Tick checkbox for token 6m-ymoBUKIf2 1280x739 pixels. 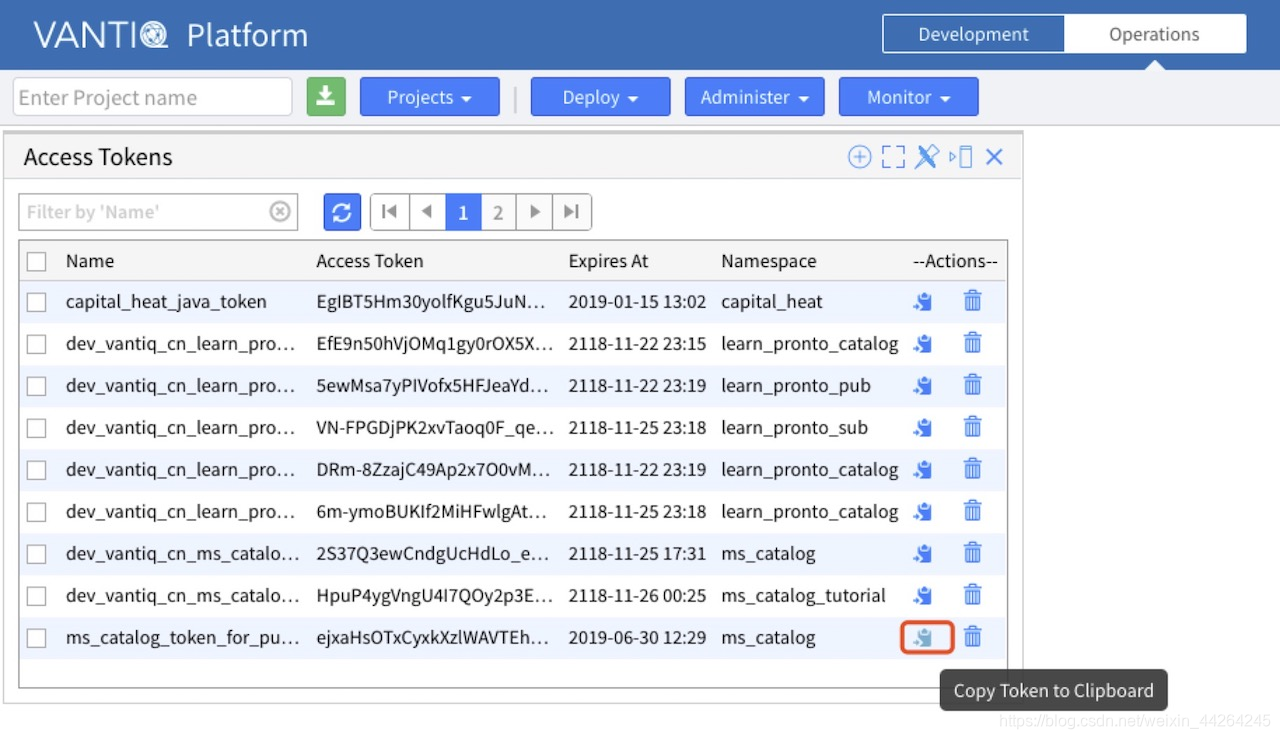pyautogui.click(x=37, y=512)
